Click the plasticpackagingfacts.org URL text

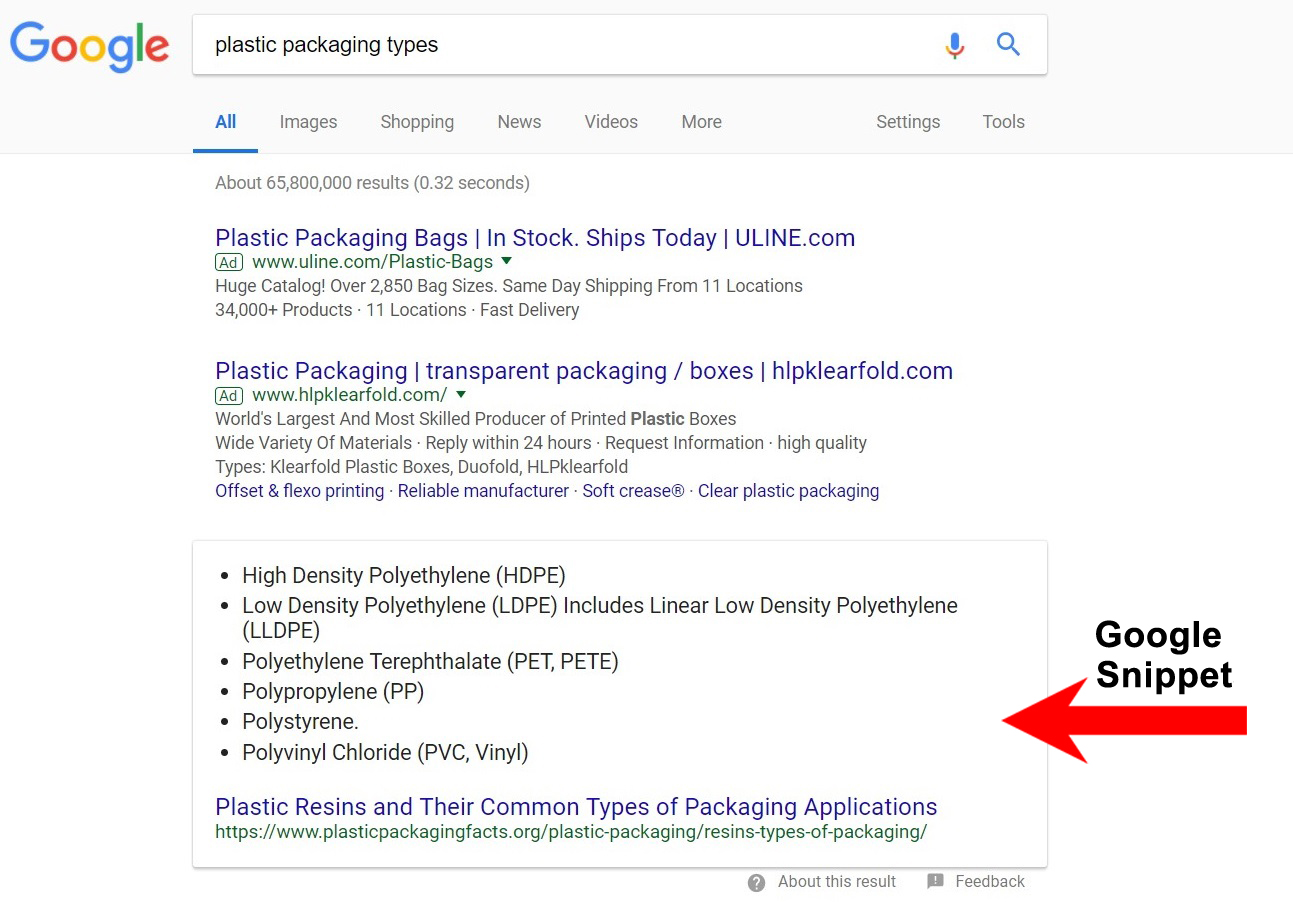point(571,832)
